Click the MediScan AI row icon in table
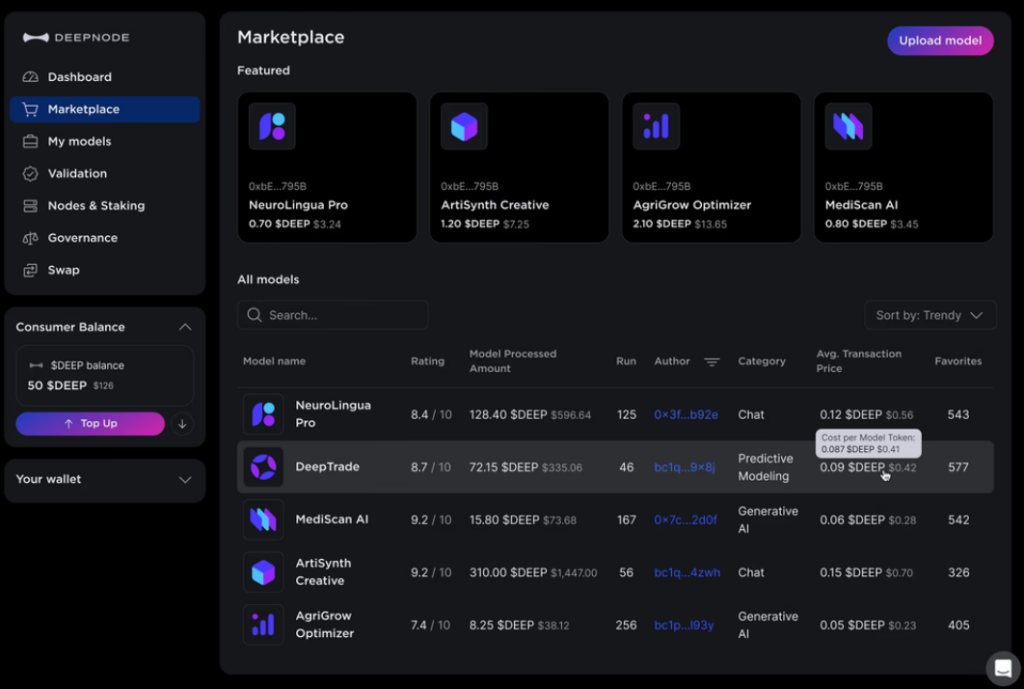The height and width of the screenshot is (689, 1024). click(x=263, y=520)
